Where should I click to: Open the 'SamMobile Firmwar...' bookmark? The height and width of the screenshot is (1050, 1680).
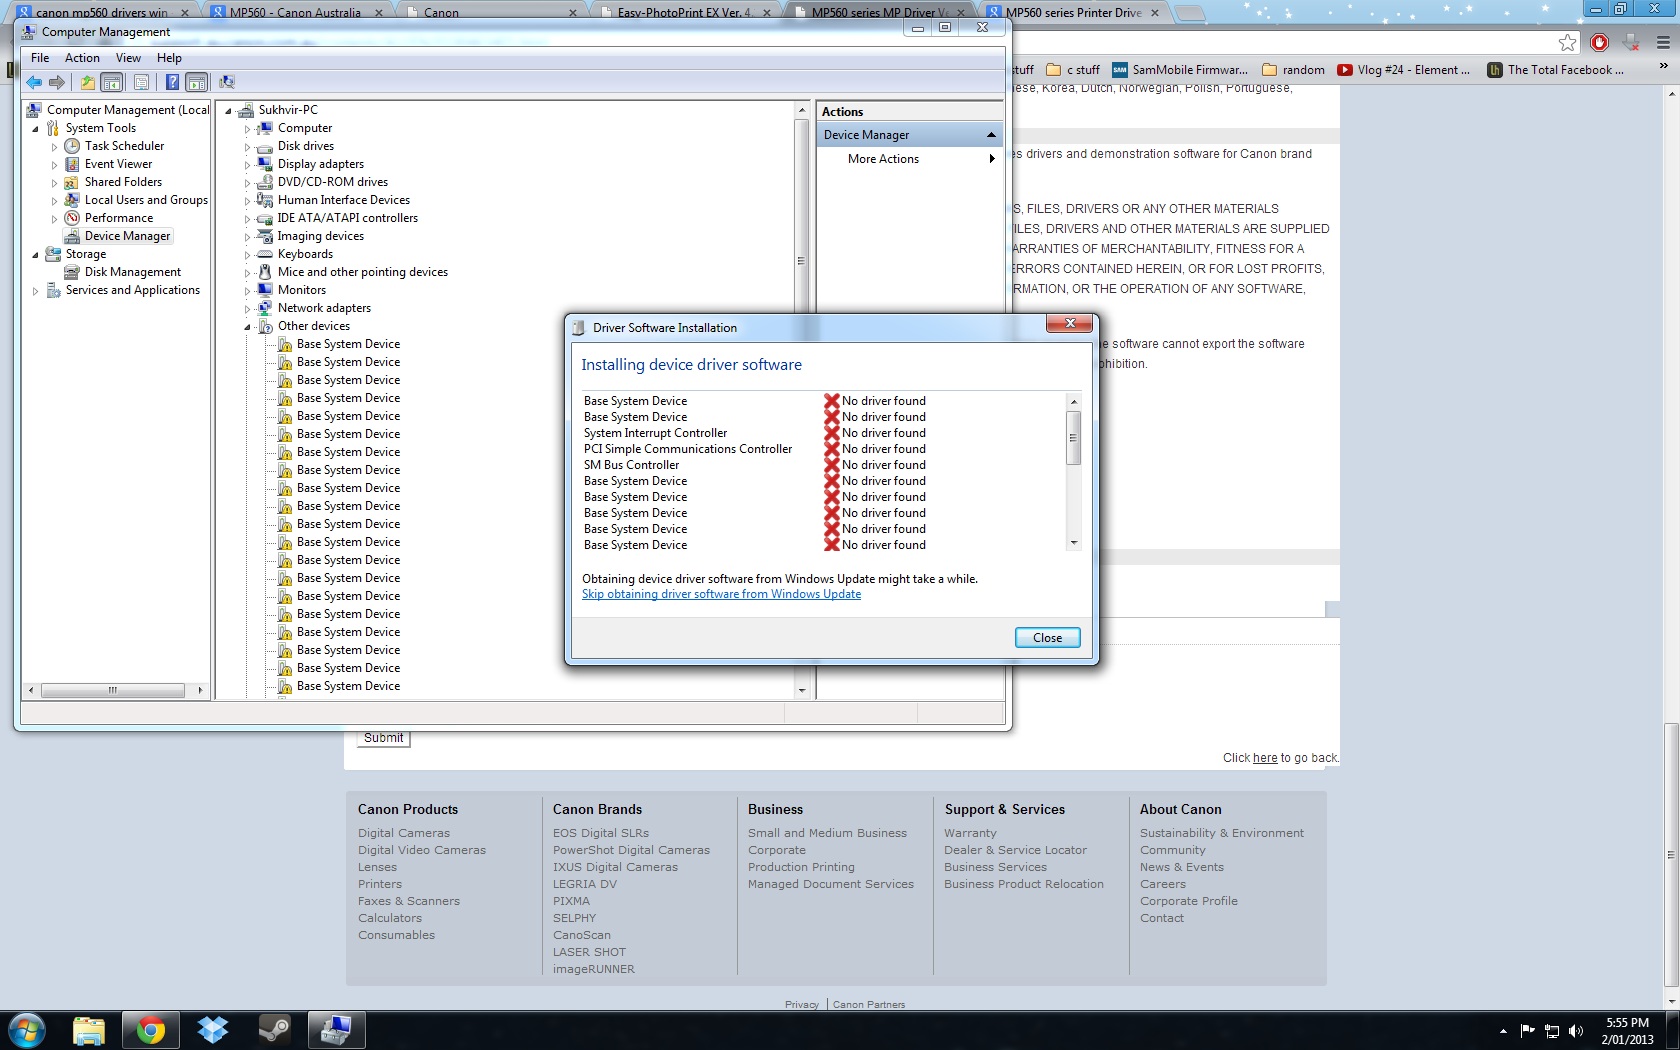(x=1180, y=70)
